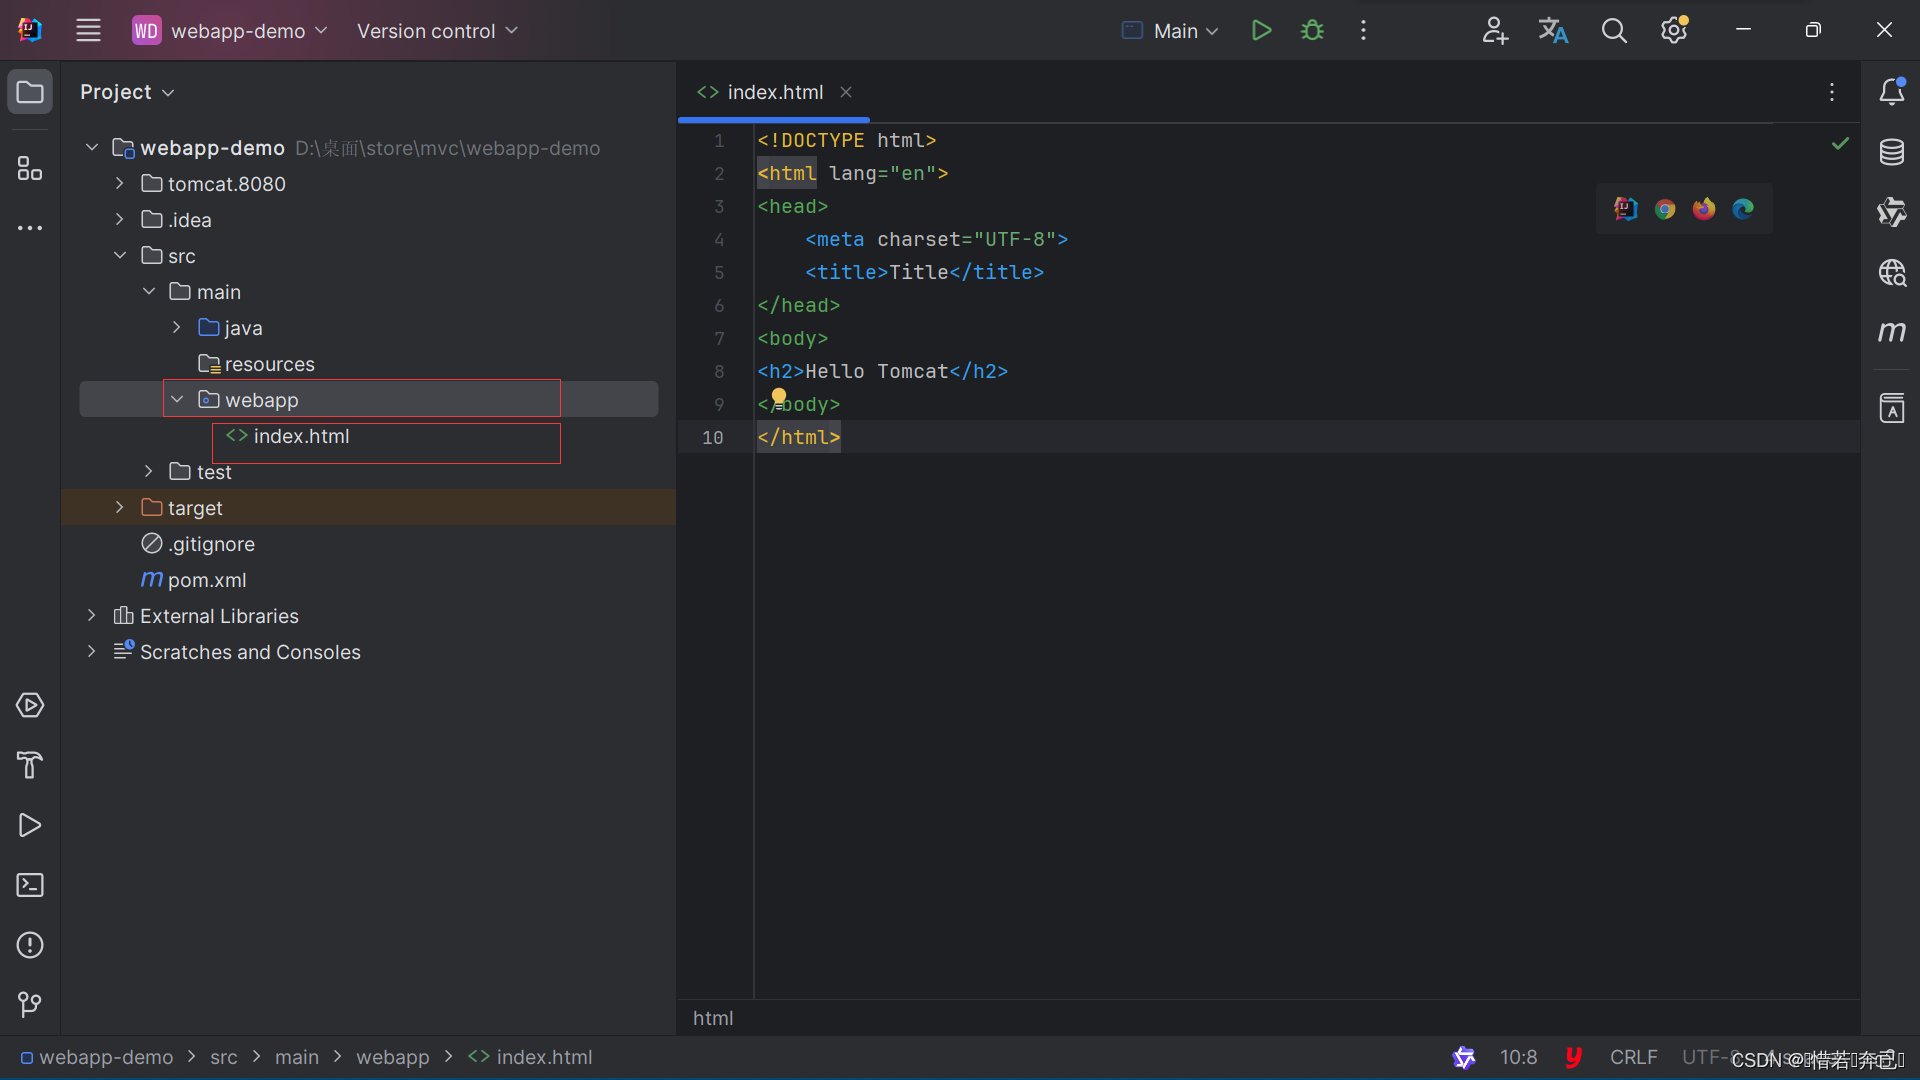Image resolution: width=1920 pixels, height=1080 pixels.
Task: Click the green Run button in toolbar
Action: (1261, 30)
